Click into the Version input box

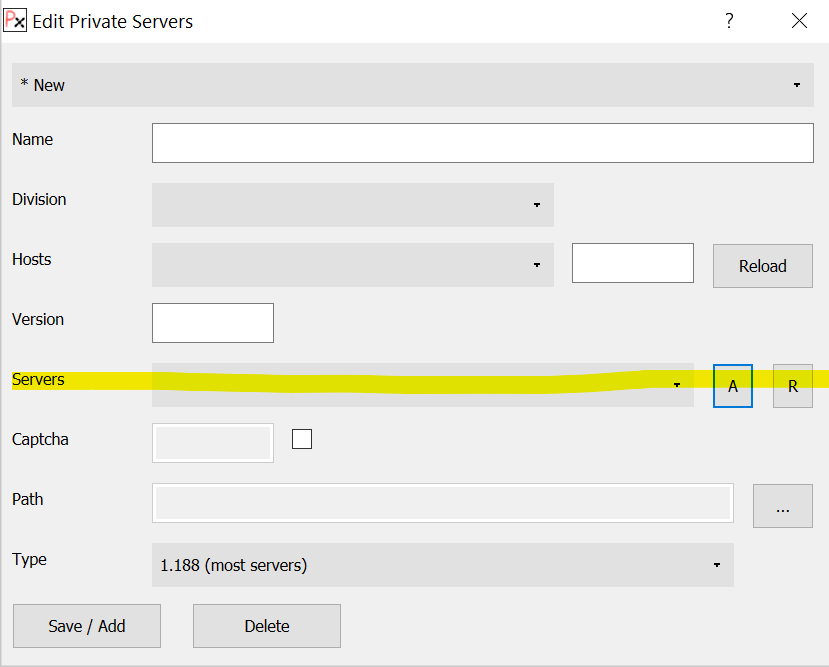pos(212,323)
